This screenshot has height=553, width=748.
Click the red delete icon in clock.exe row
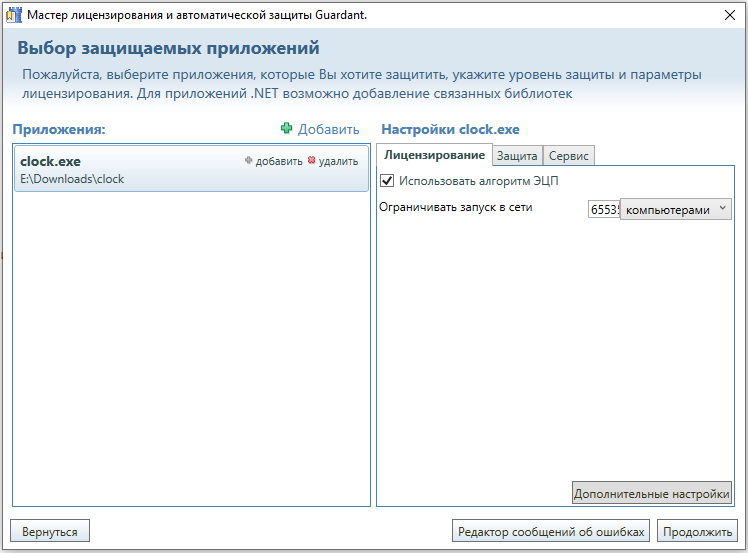(x=311, y=161)
